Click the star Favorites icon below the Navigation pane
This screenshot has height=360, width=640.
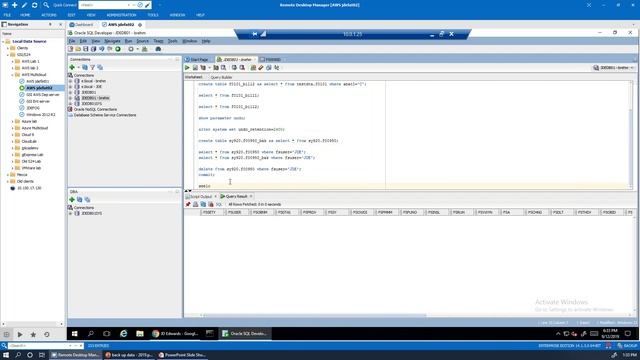click(x=33, y=334)
